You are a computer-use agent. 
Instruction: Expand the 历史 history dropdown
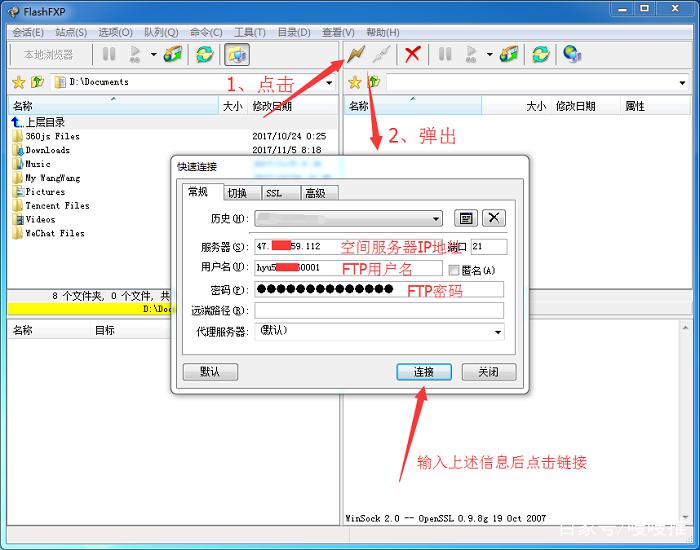tap(435, 219)
